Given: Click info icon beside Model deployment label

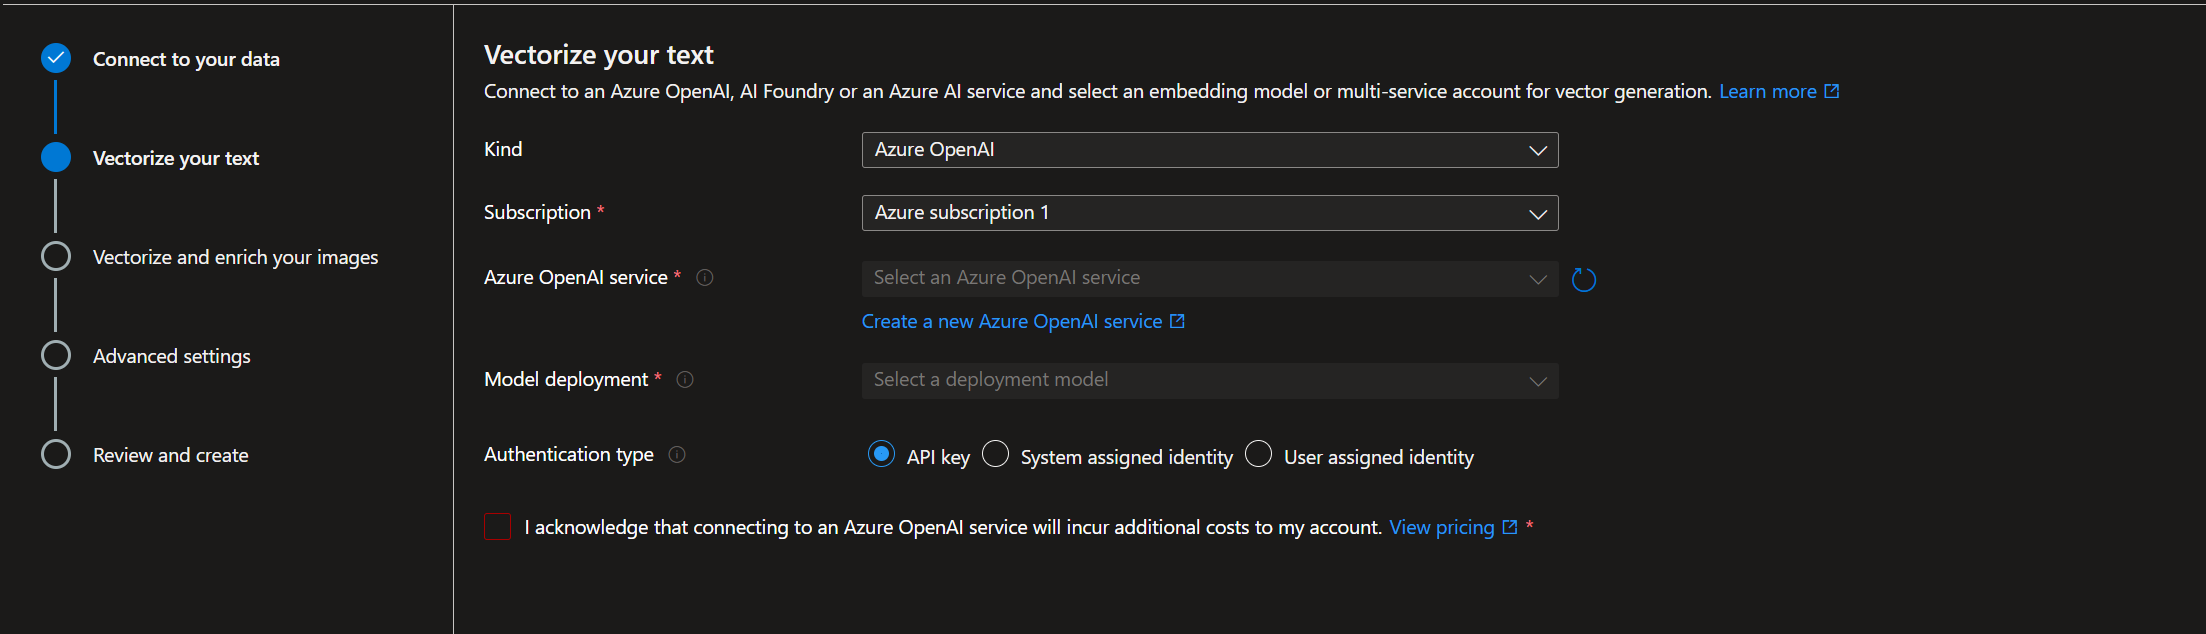Looking at the screenshot, I should pos(685,380).
